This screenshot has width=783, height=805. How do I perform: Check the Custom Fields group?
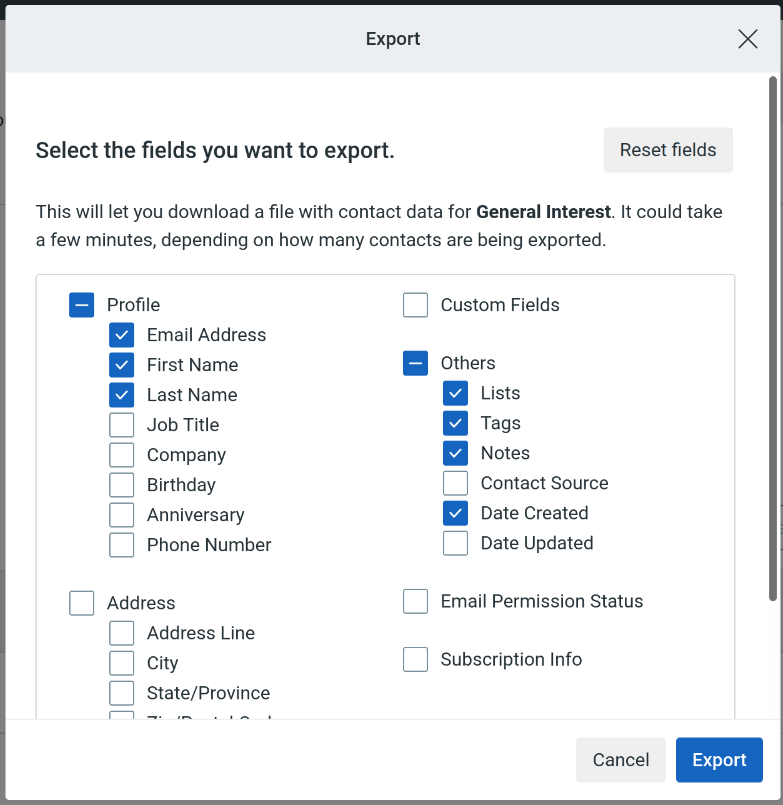click(x=415, y=304)
